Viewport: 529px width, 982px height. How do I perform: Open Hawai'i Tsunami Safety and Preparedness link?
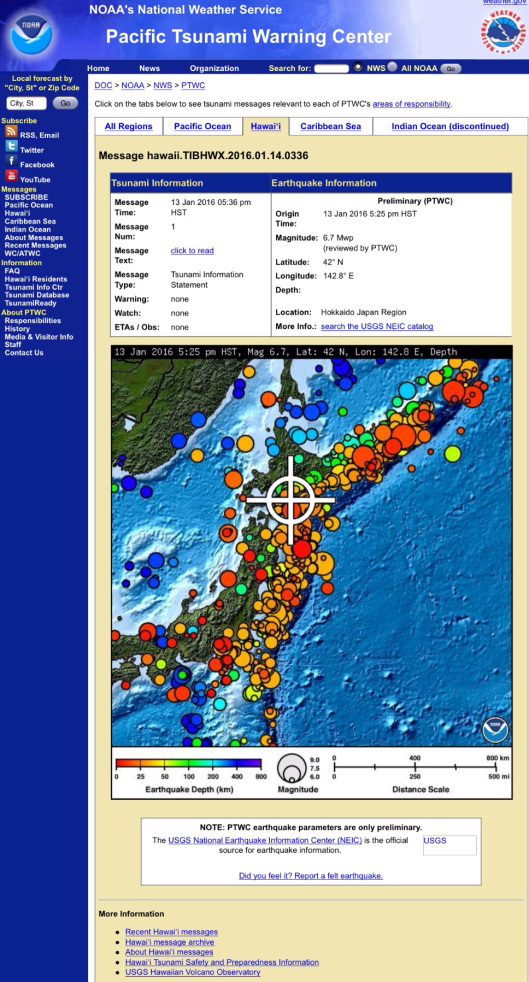(x=222, y=962)
